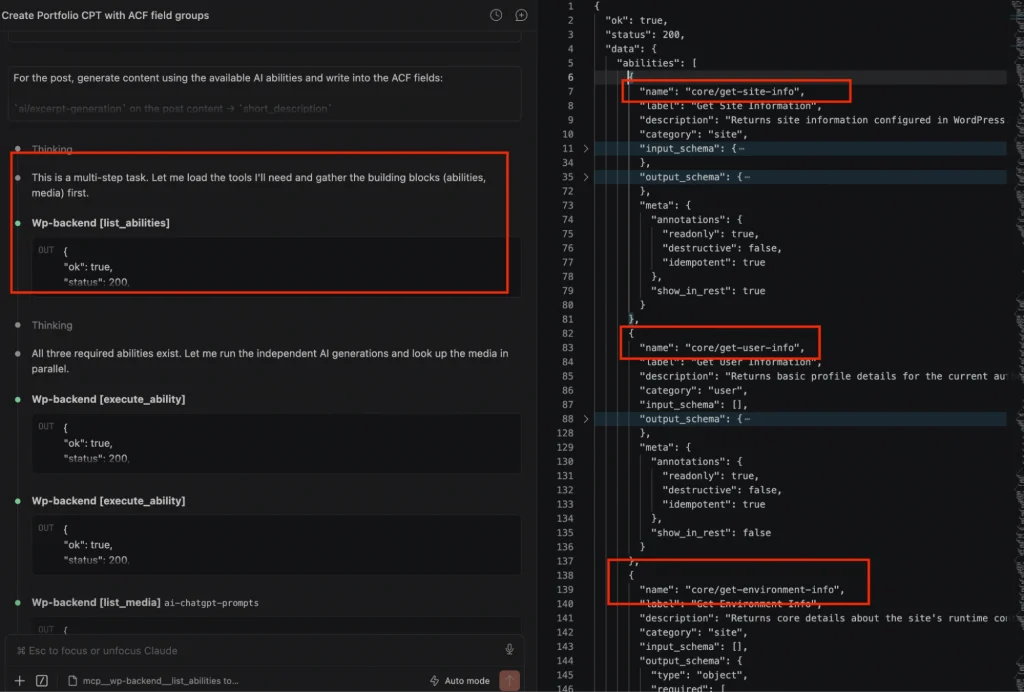Click the 'Returns basic profile details' description line

[822, 377]
